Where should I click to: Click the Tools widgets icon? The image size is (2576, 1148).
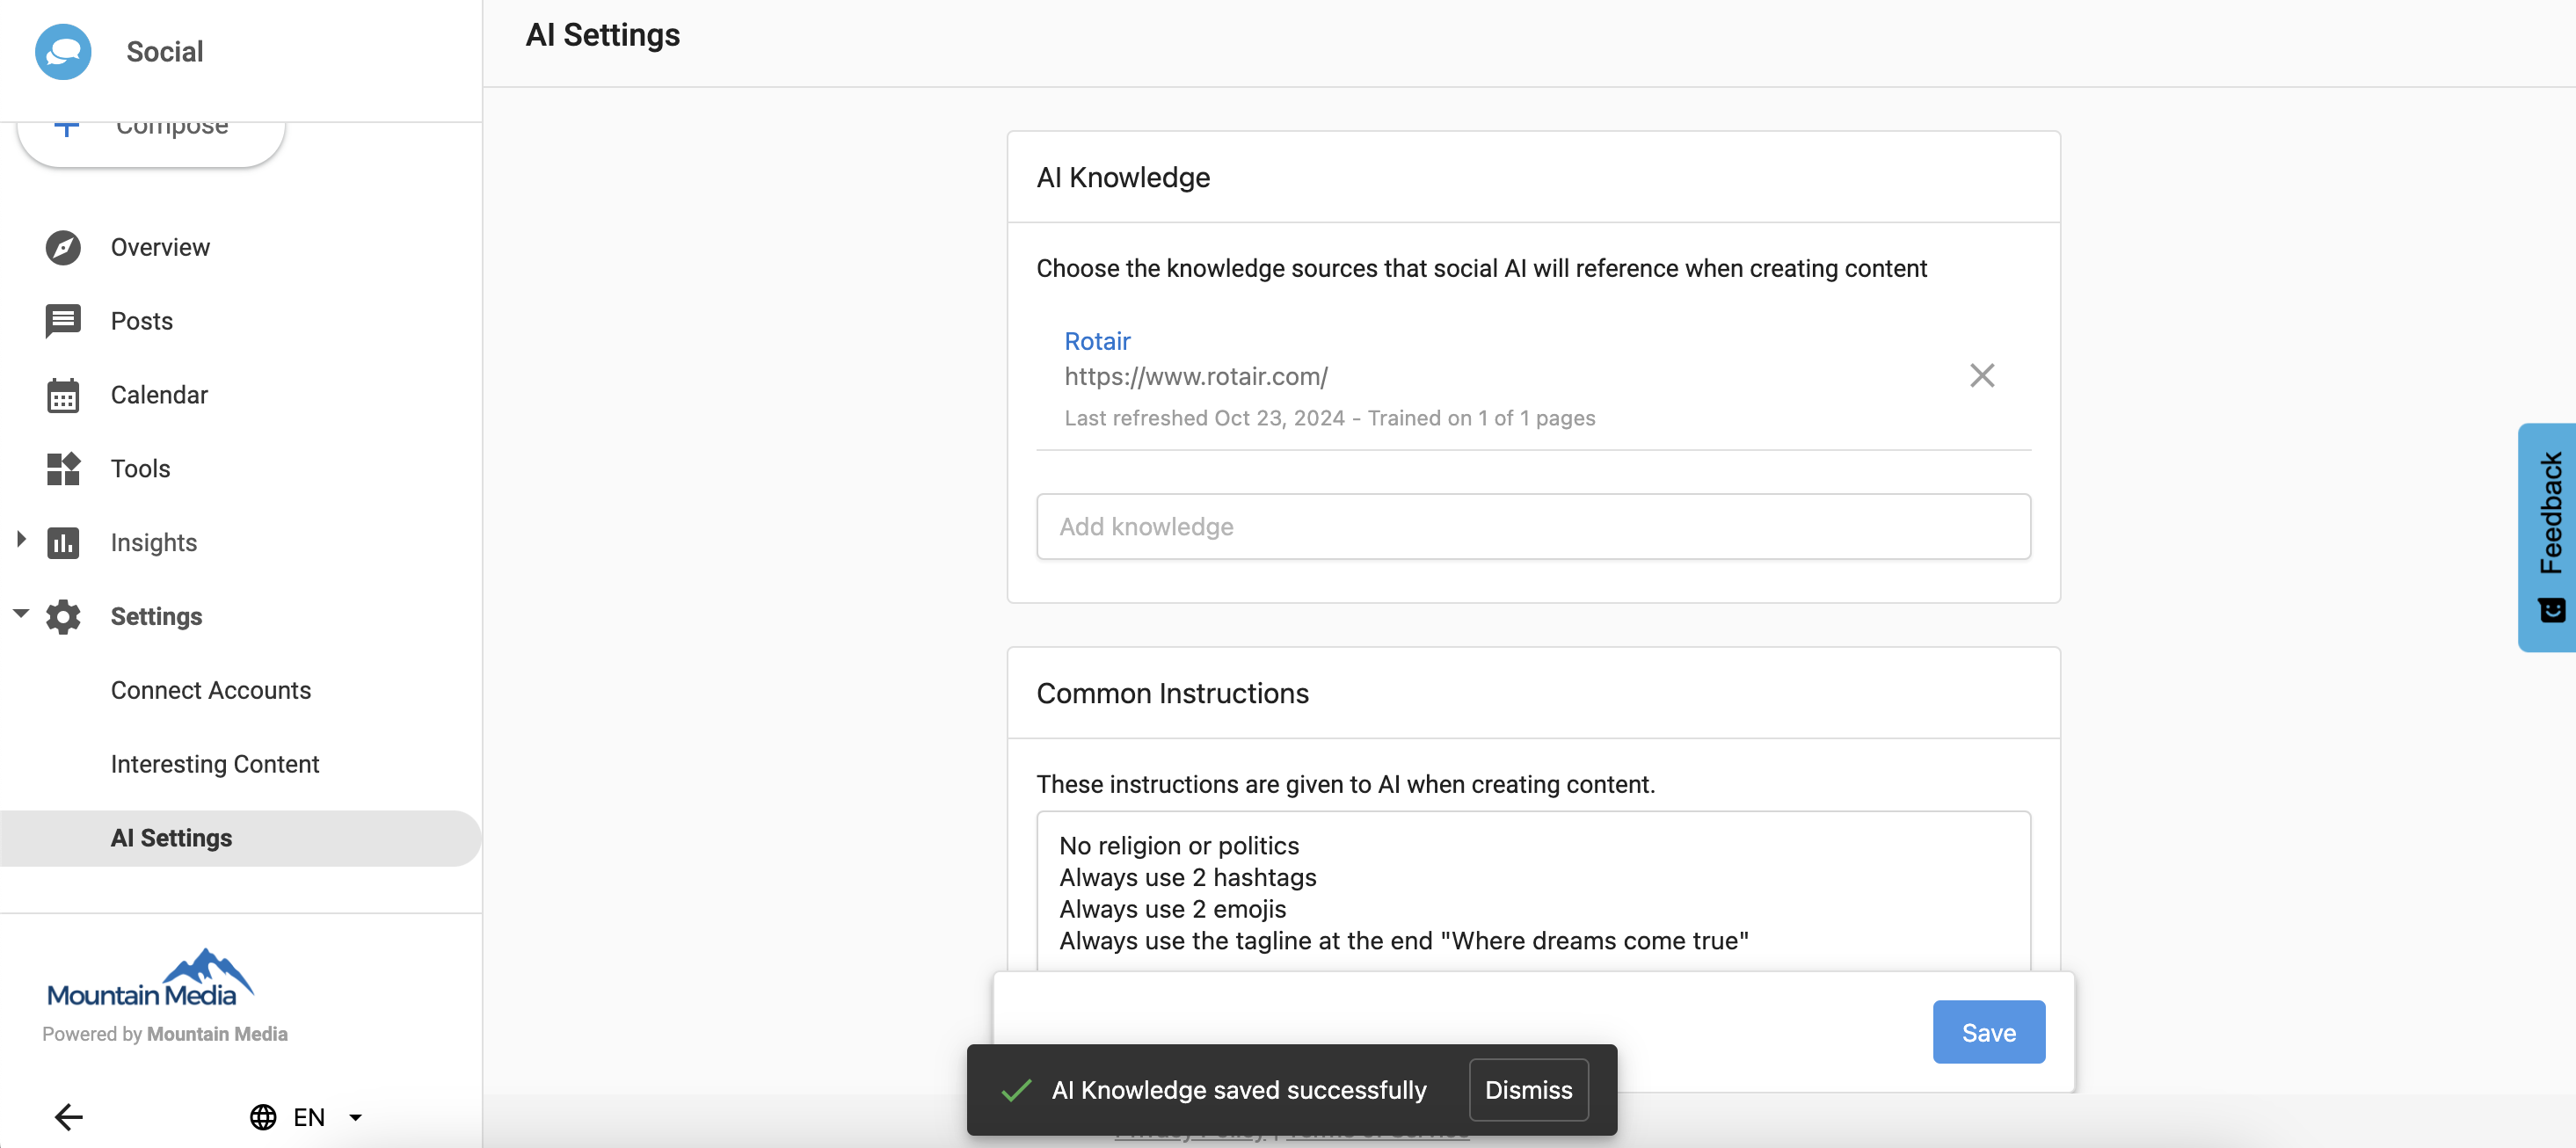[x=63, y=469]
